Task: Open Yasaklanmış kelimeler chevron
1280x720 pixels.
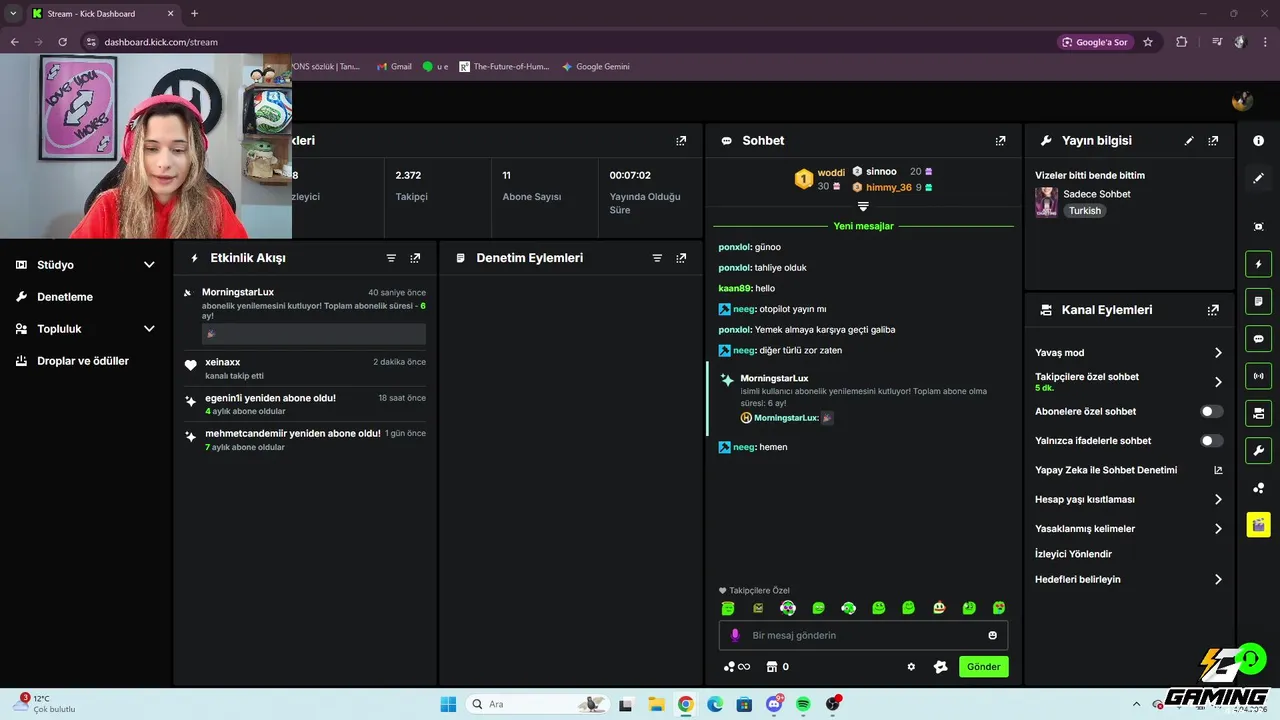Action: 1218,529
